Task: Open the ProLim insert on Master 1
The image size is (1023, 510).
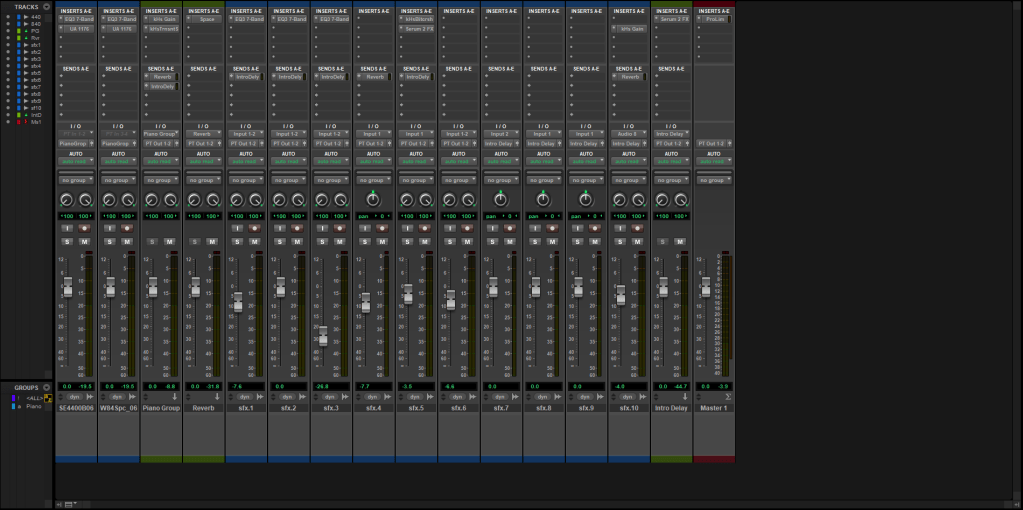Action: click(714, 18)
